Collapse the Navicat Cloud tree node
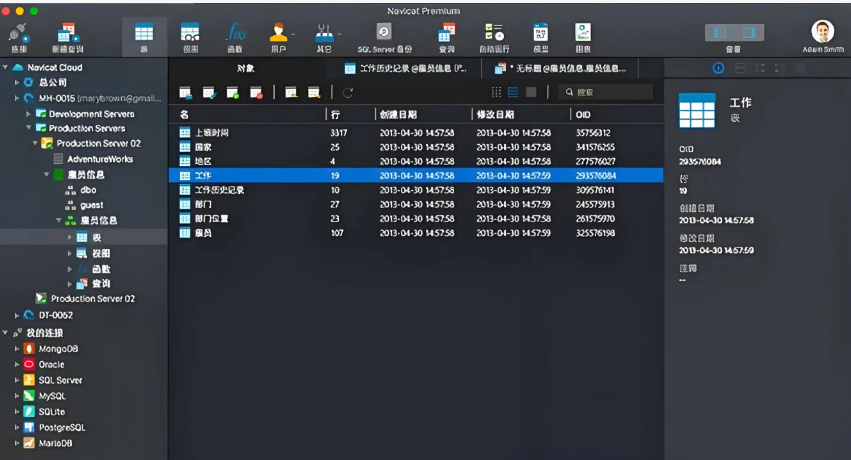 coord(7,67)
